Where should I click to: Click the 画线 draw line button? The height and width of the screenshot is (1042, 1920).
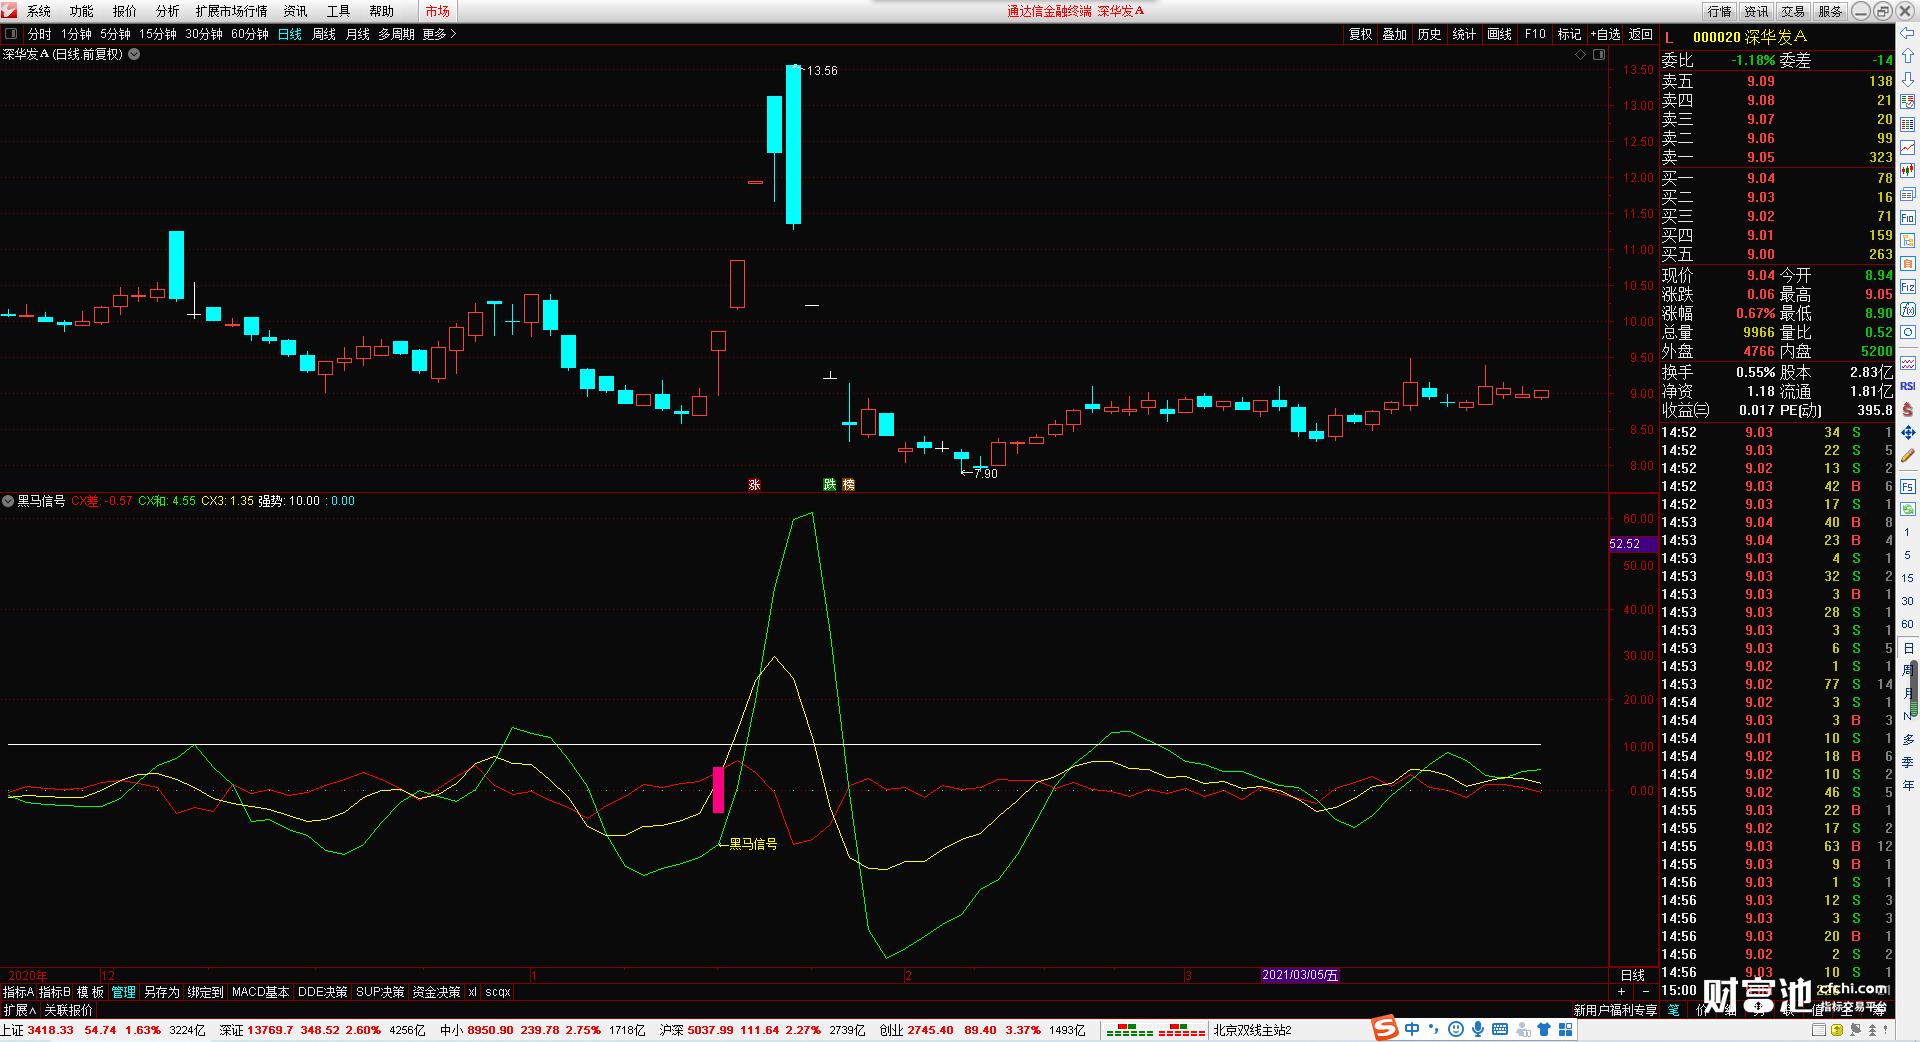(1500, 34)
